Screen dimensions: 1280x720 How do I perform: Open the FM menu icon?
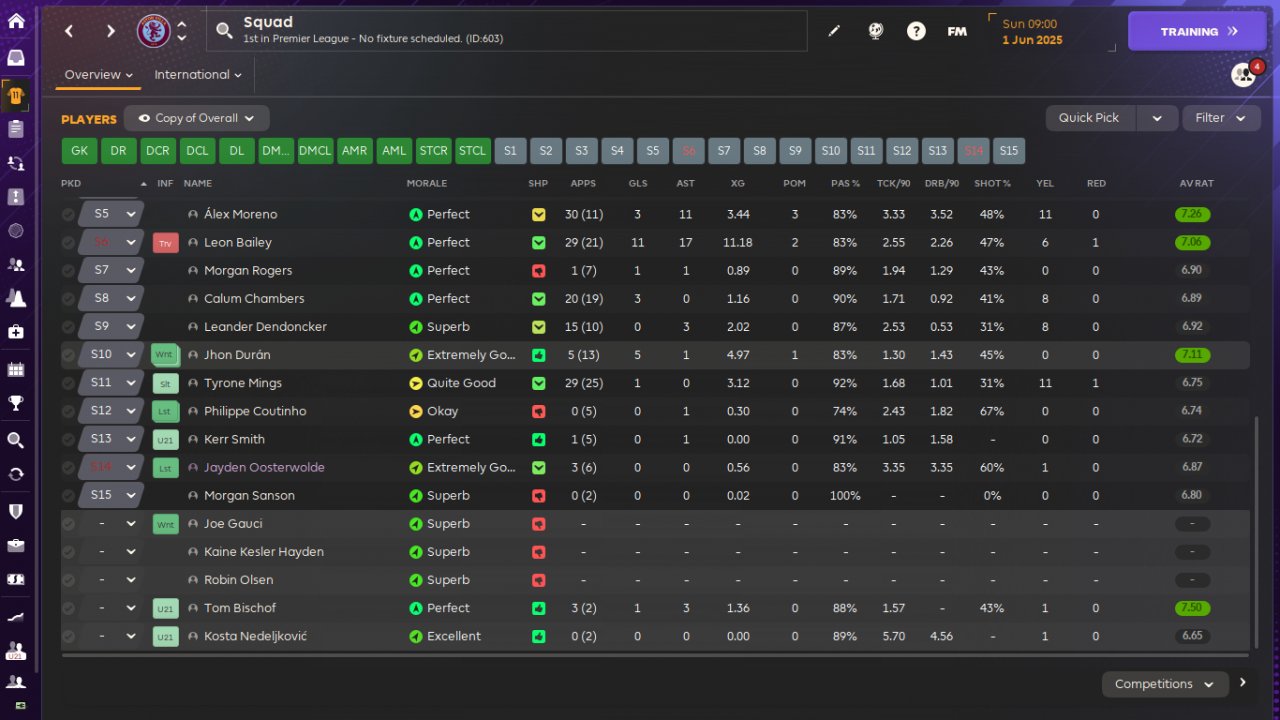coord(957,31)
